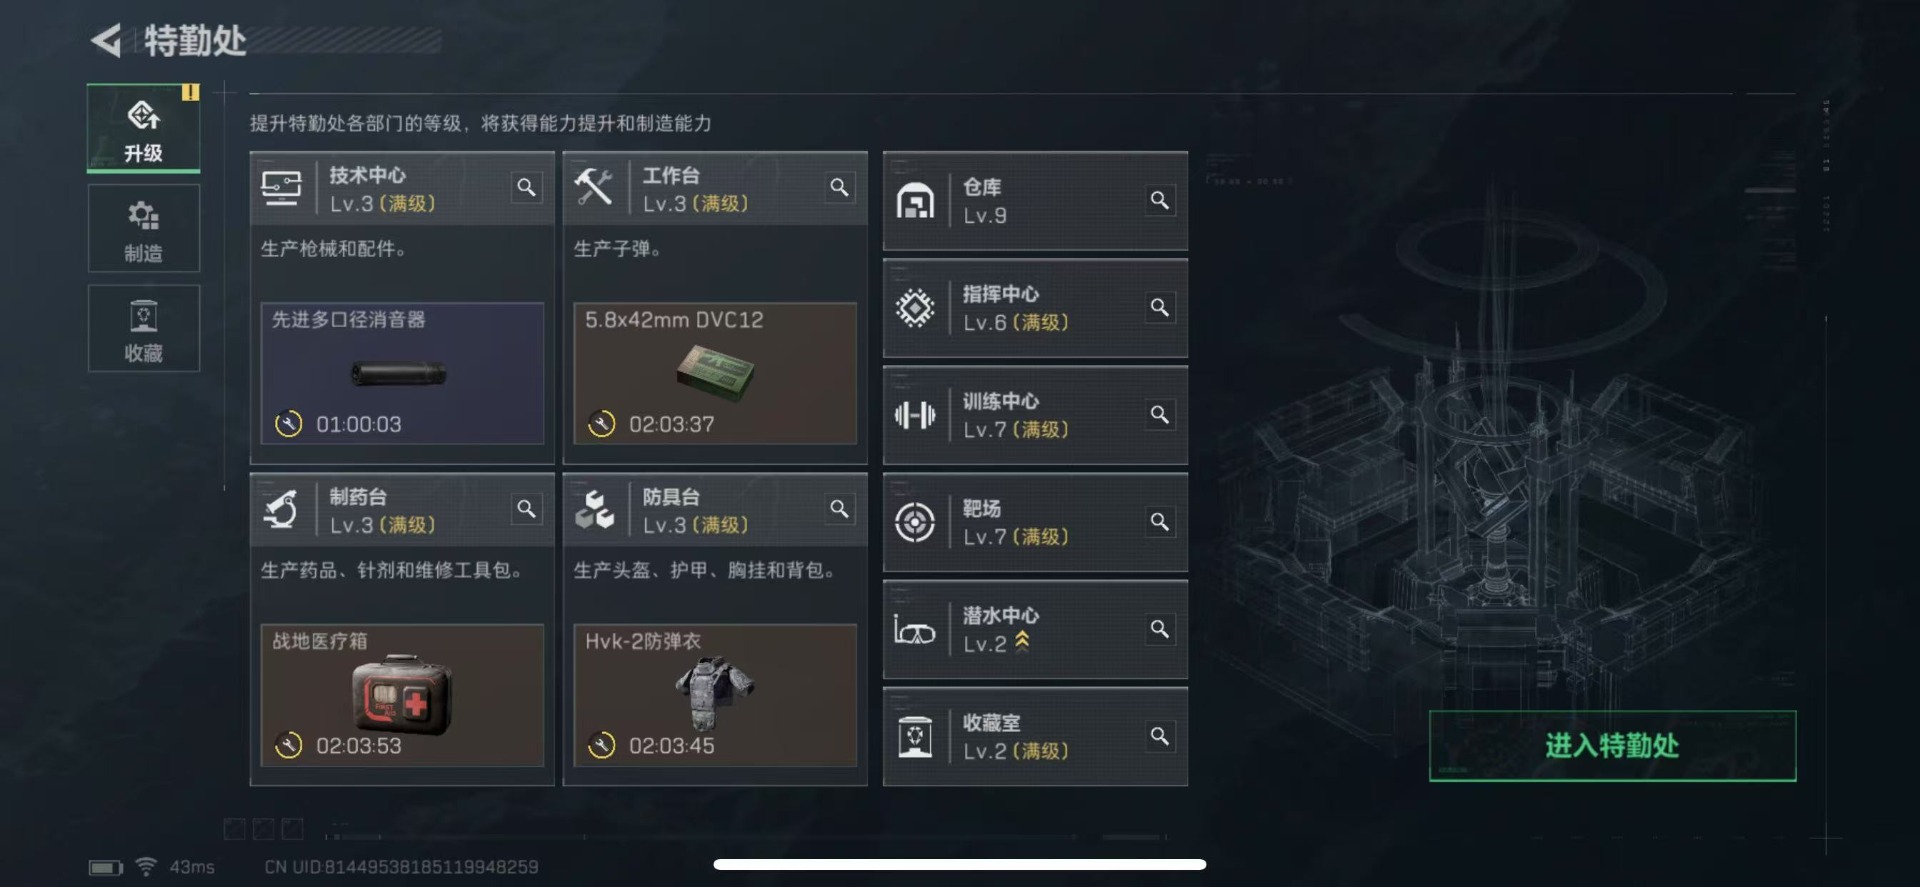Click the 进入特勤处 button

tap(1612, 746)
